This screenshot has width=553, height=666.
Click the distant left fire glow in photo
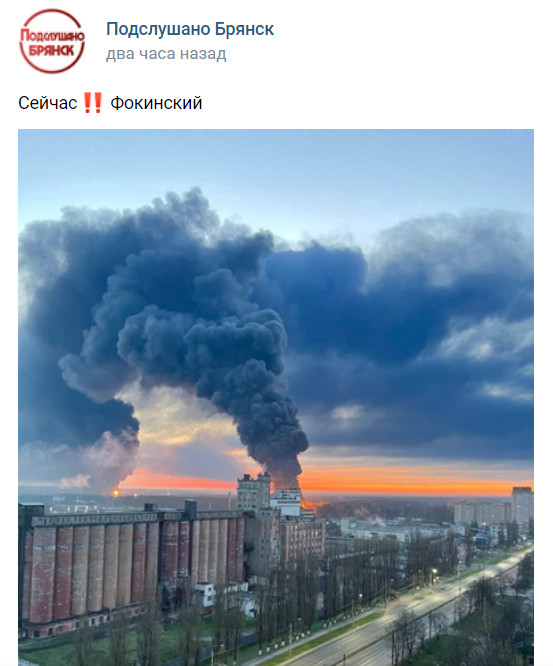pyautogui.click(x=115, y=492)
